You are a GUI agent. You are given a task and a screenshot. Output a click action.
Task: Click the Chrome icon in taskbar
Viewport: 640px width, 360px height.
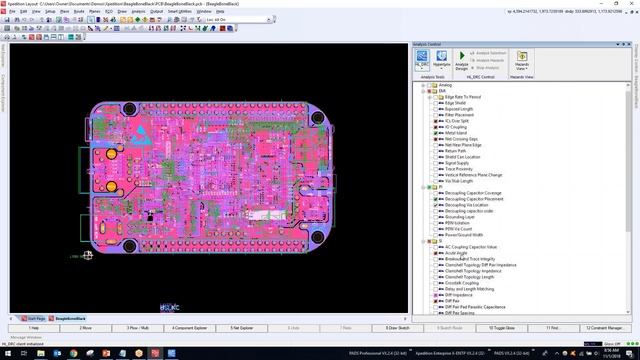click(73, 353)
